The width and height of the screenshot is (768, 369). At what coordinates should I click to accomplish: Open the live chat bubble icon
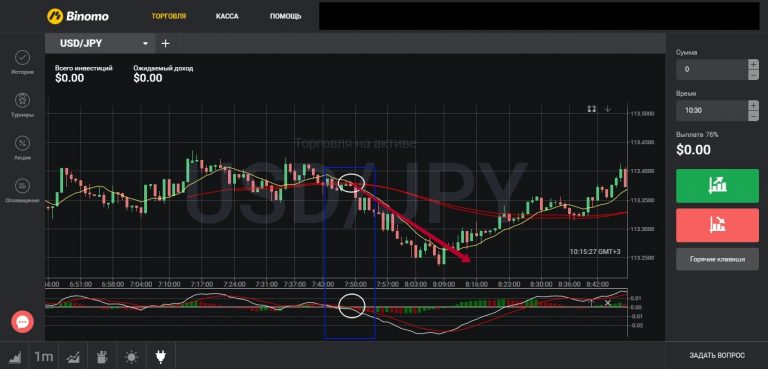(x=23, y=322)
